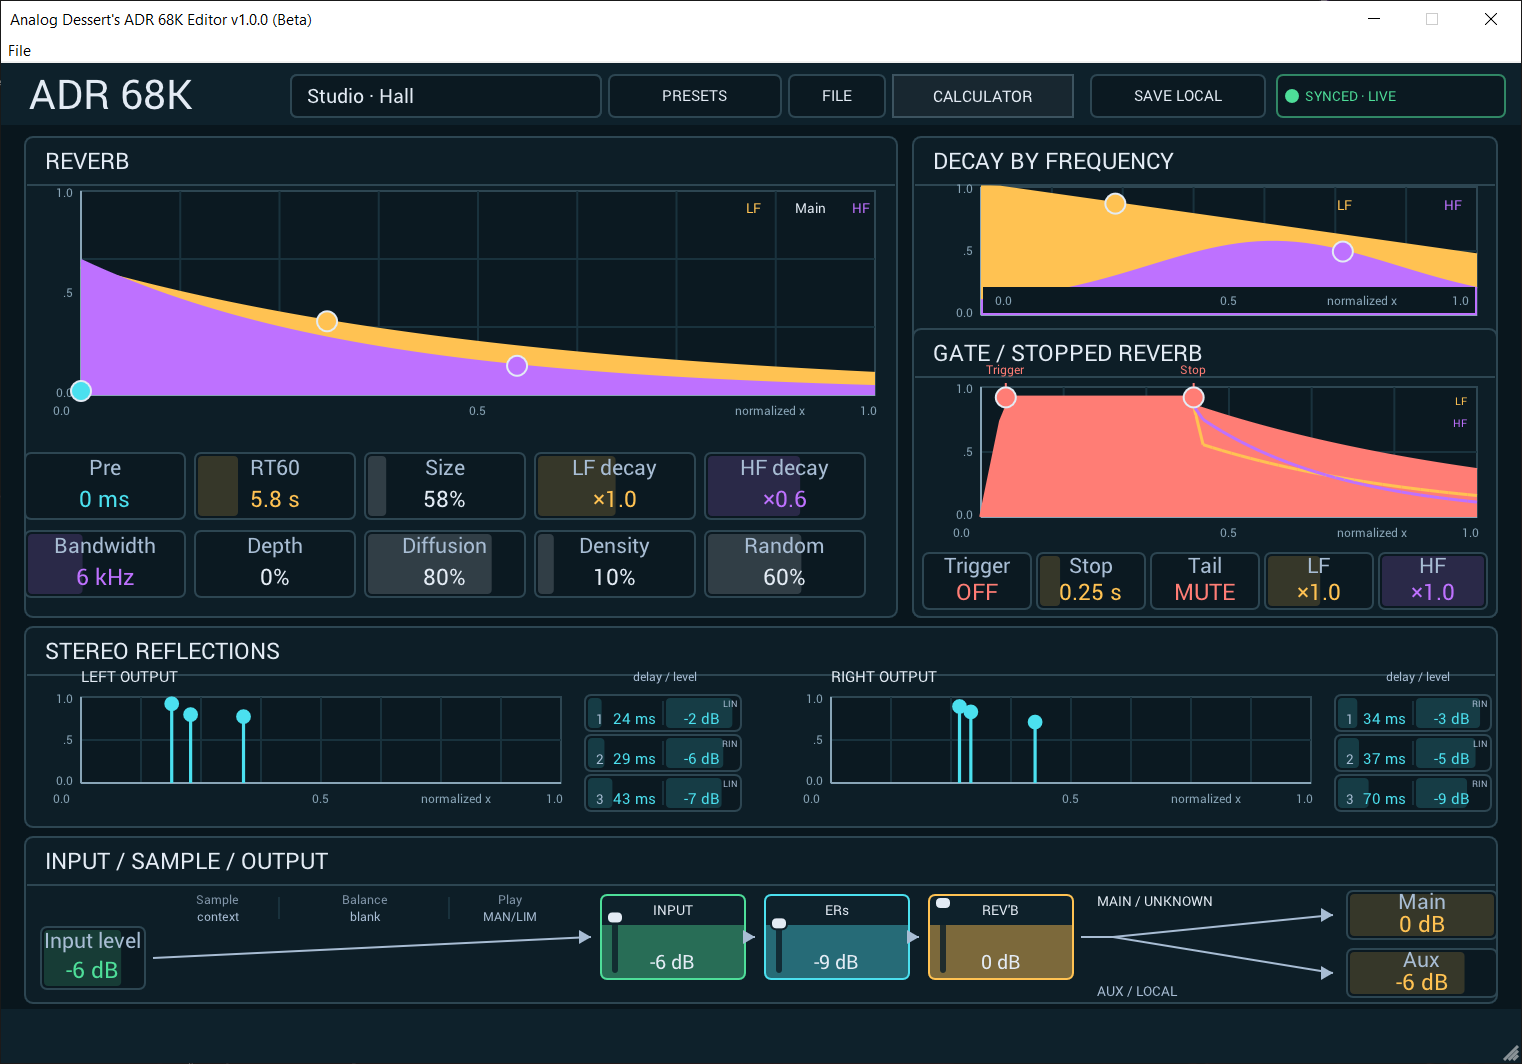Click the purple handle in Decay by Frequency graph
Image resolution: width=1522 pixels, height=1064 pixels.
point(1343,252)
